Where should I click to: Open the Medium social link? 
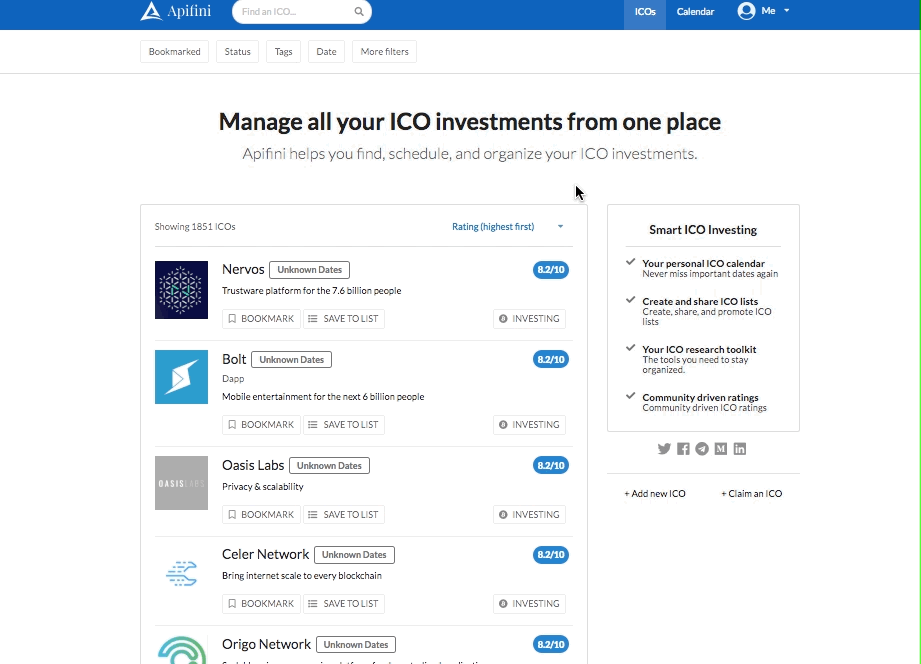click(721, 449)
